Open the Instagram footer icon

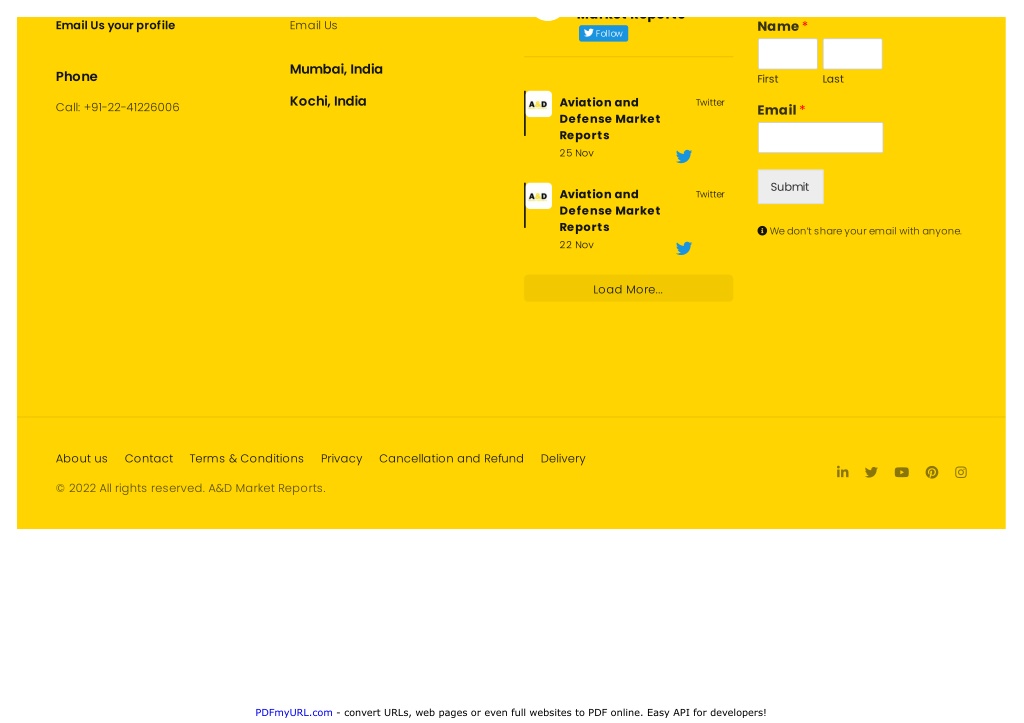pos(961,472)
